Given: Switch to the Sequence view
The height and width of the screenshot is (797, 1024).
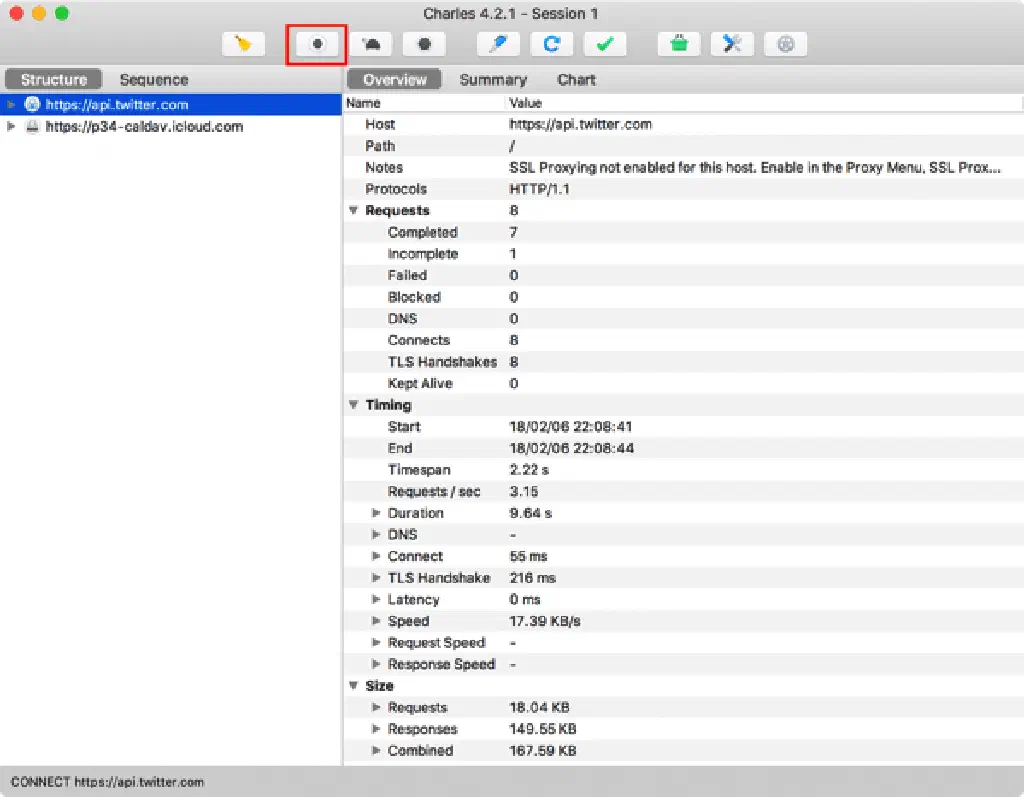Looking at the screenshot, I should [153, 80].
